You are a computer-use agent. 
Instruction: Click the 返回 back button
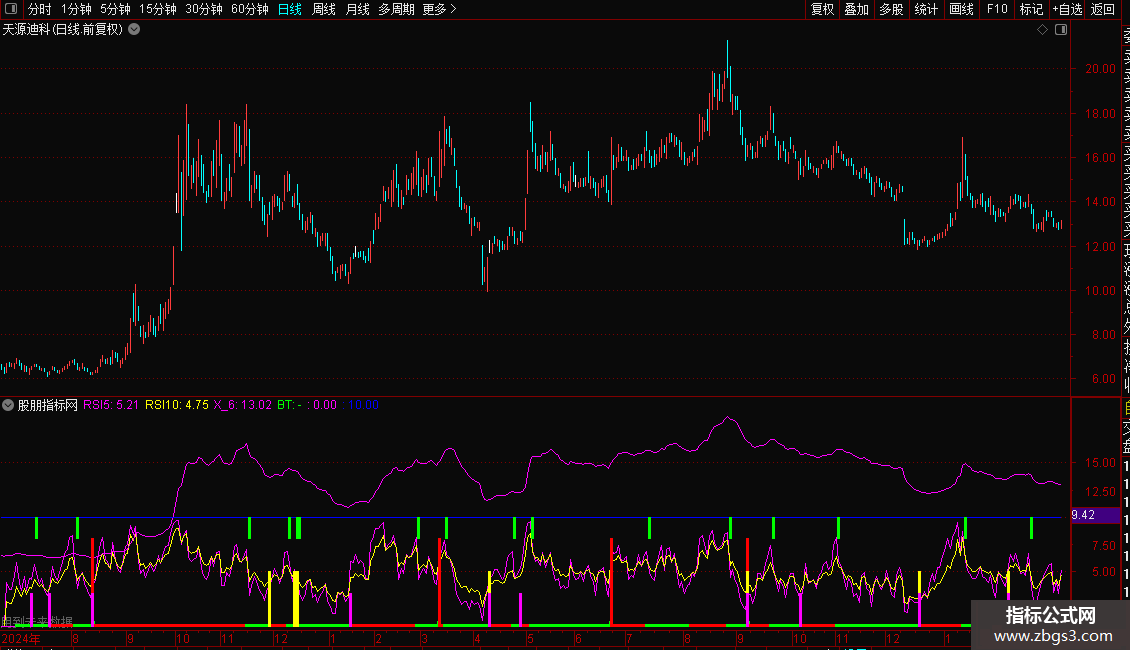pyautogui.click(x=1103, y=9)
